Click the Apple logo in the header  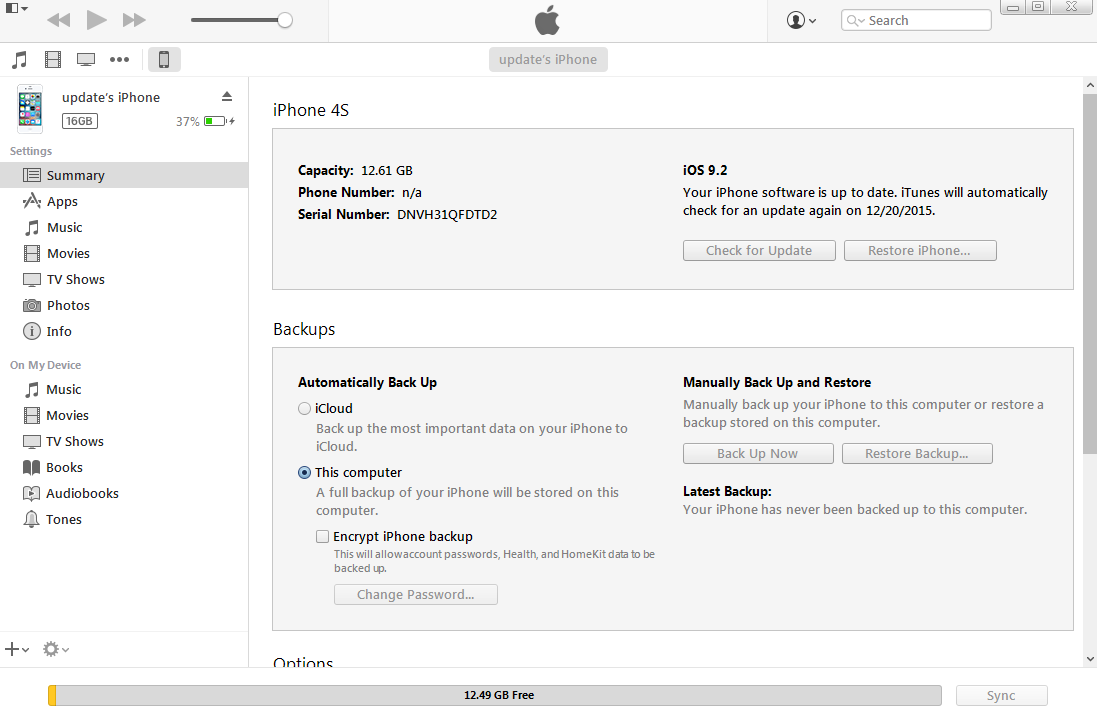[x=547, y=20]
